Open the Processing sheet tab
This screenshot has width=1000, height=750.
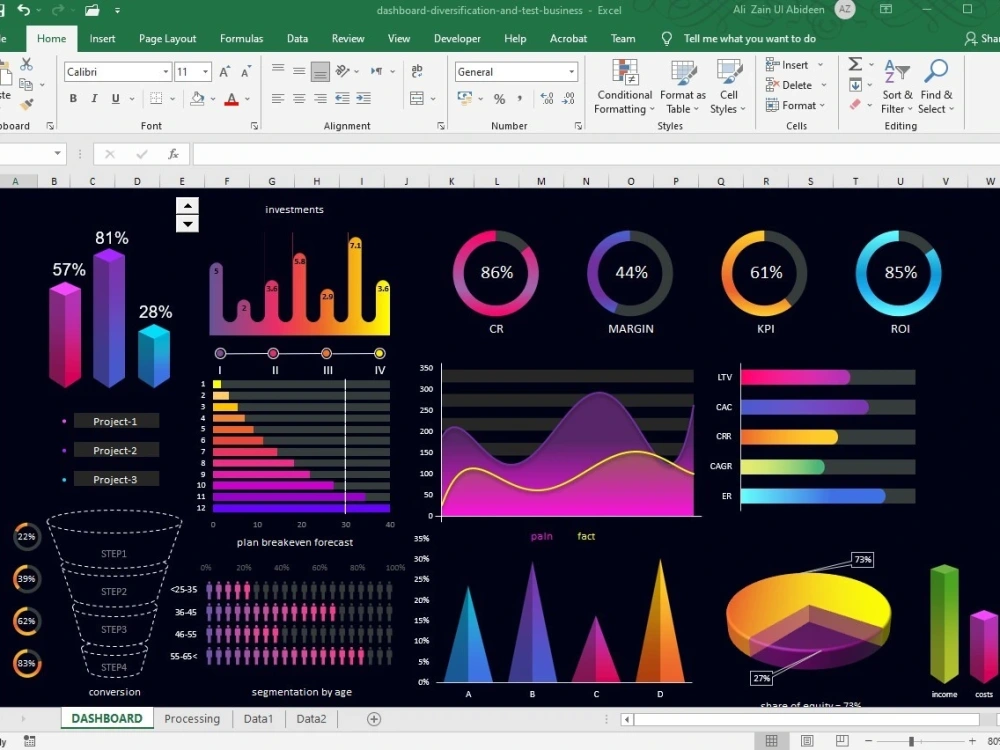(x=192, y=718)
